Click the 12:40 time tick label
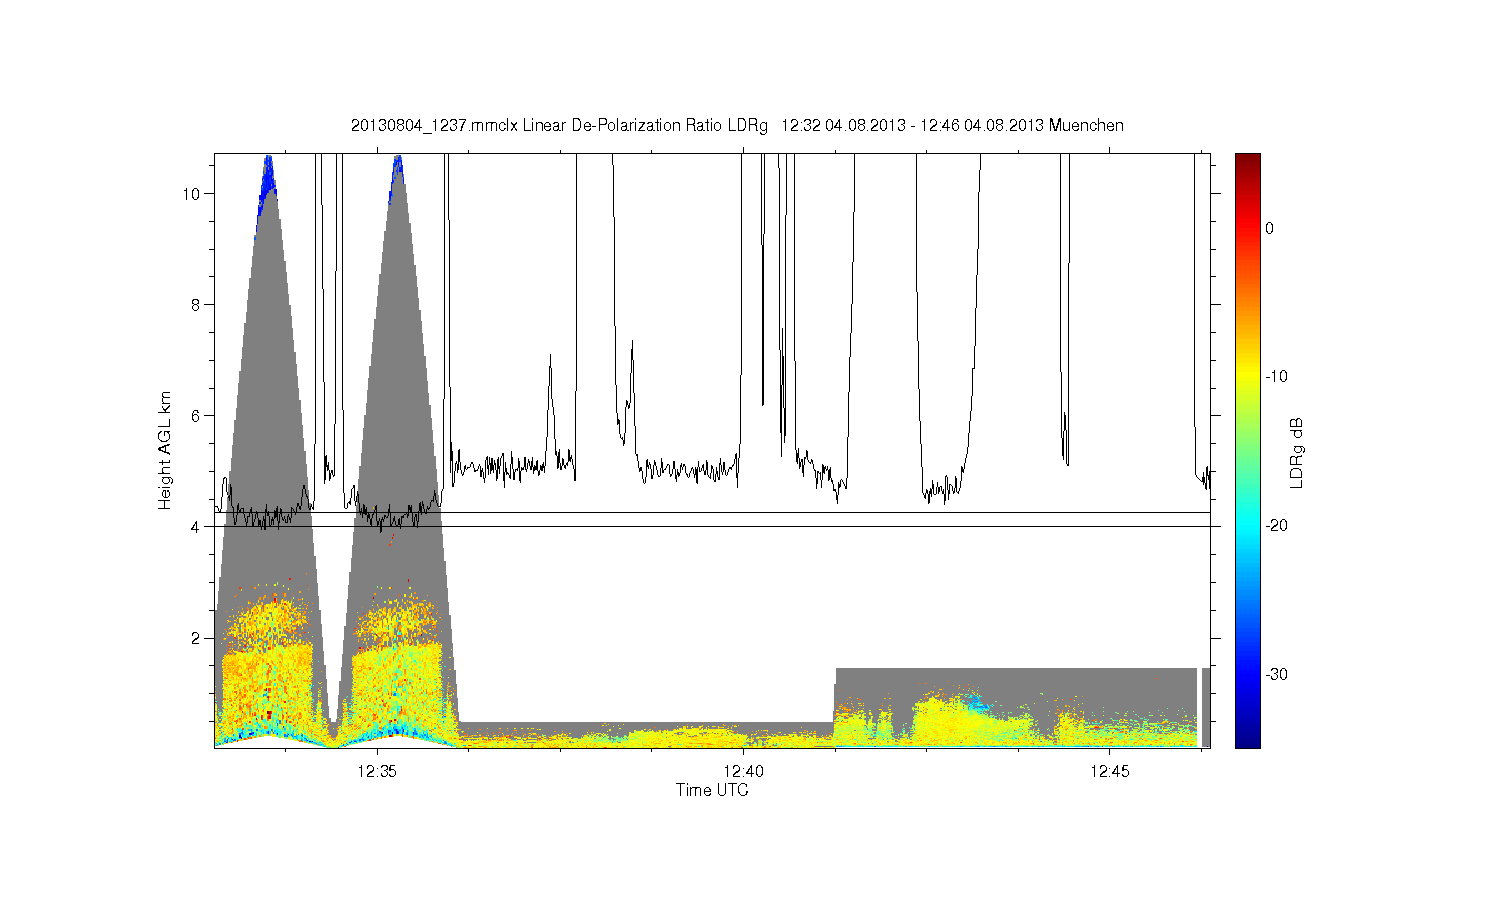 [743, 772]
